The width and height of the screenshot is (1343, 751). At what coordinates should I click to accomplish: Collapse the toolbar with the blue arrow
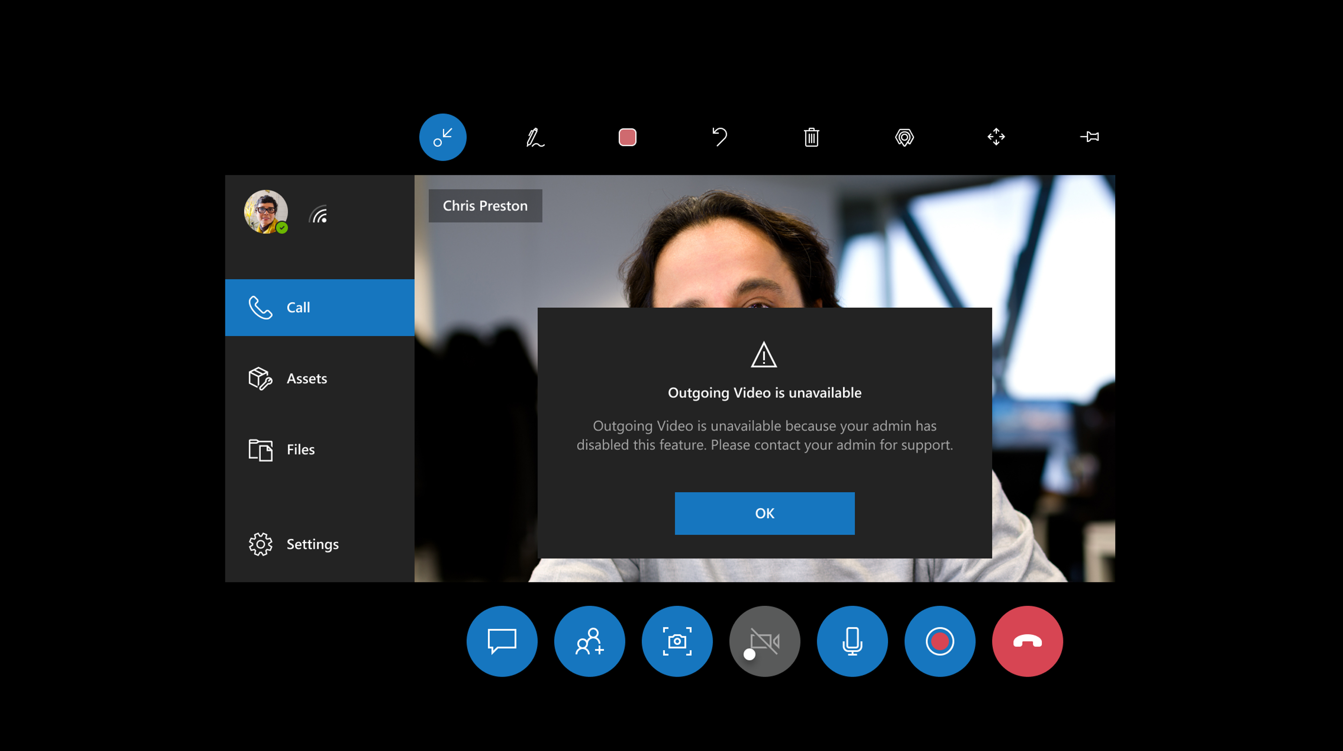[443, 137]
